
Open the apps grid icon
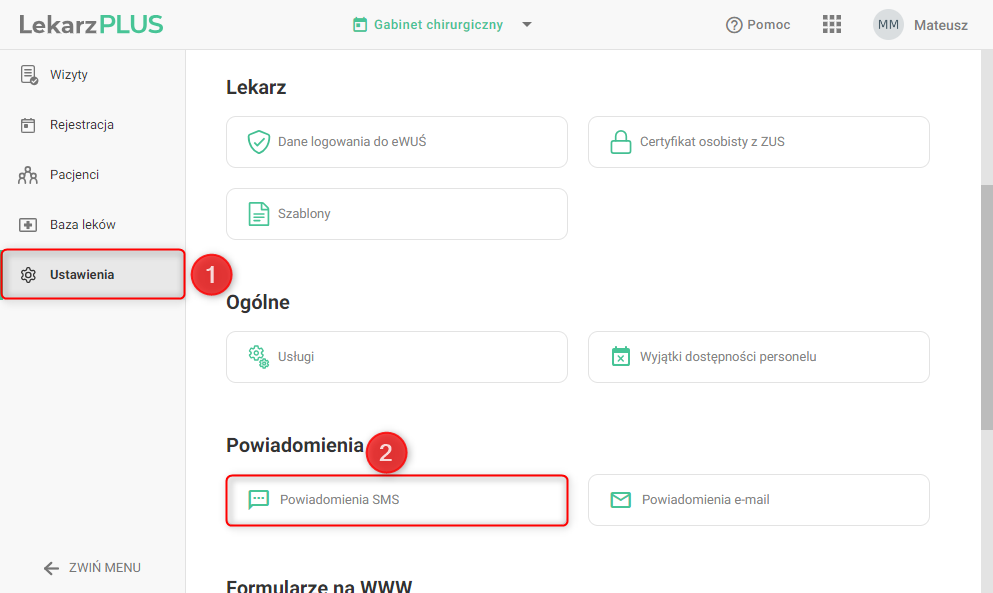tap(832, 25)
